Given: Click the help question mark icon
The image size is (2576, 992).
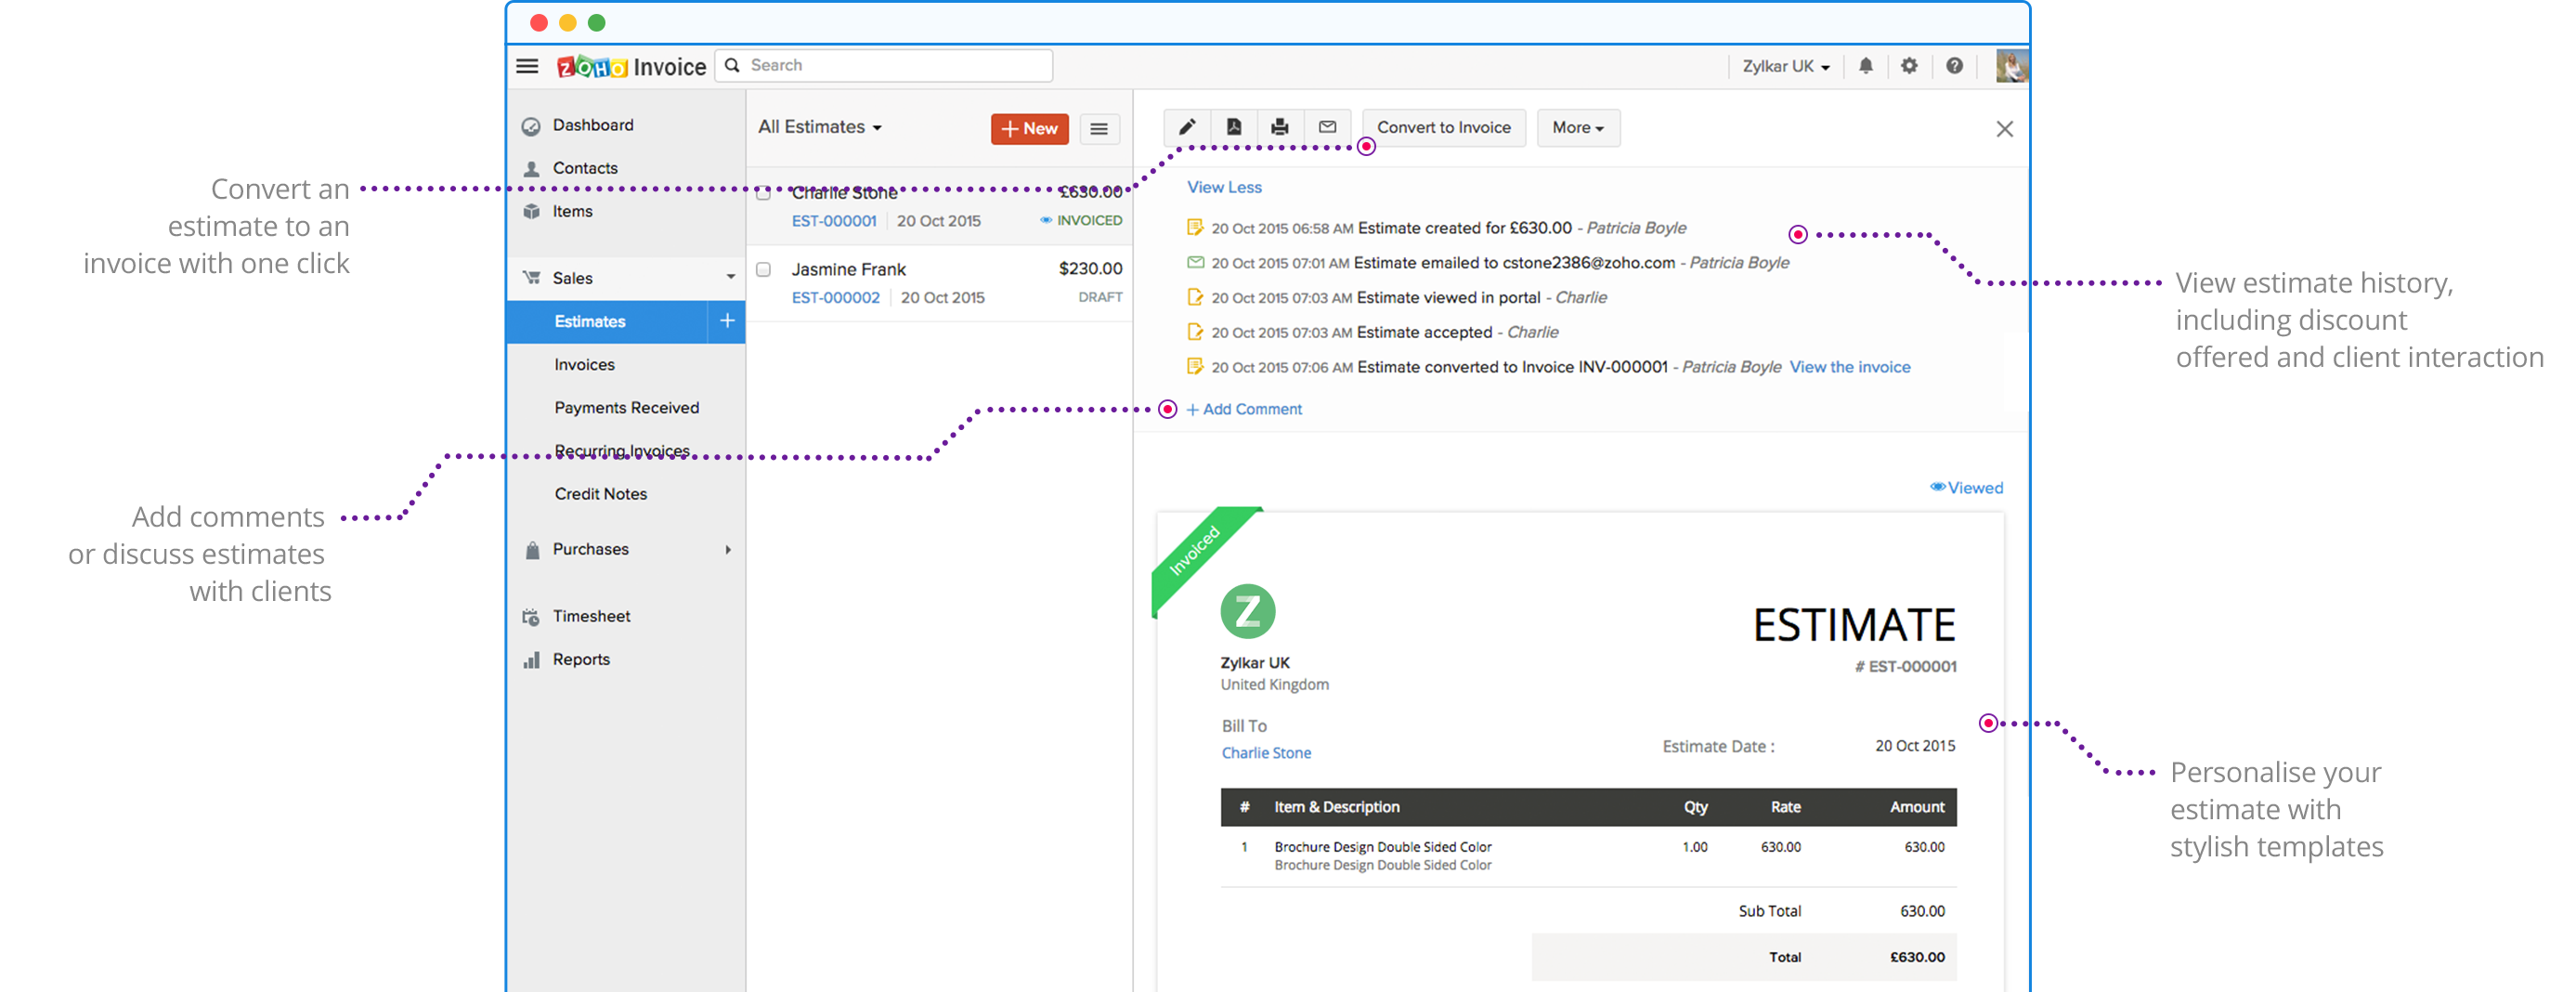Looking at the screenshot, I should coord(1954,66).
